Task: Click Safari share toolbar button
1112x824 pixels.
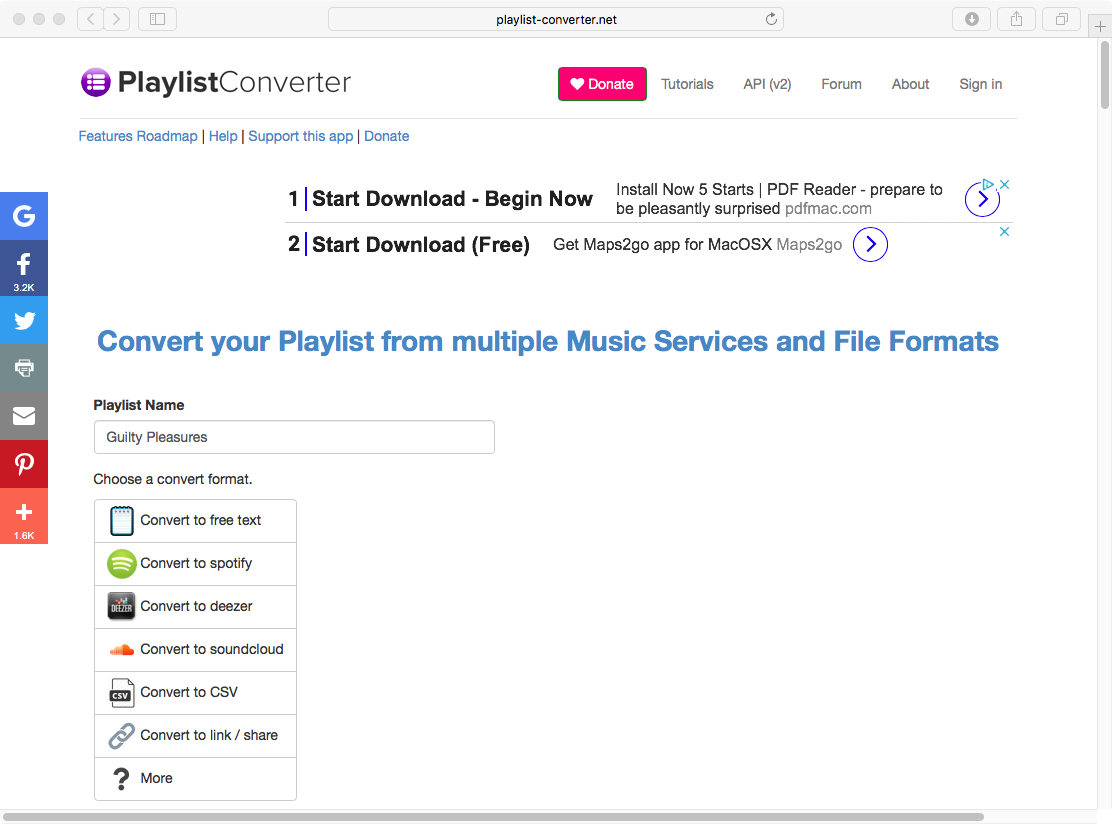Action: [1016, 19]
